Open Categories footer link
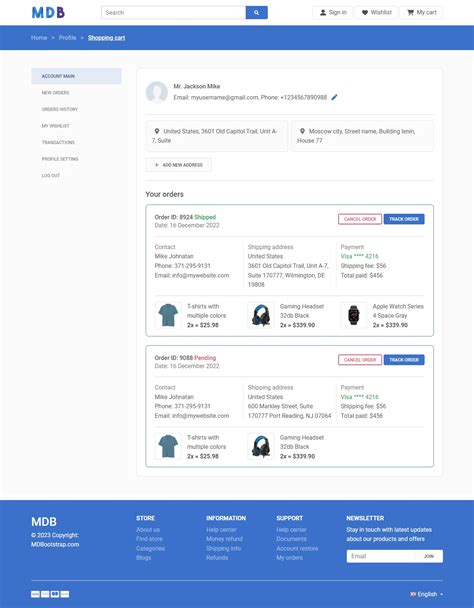The height and width of the screenshot is (608, 474). [x=151, y=548]
